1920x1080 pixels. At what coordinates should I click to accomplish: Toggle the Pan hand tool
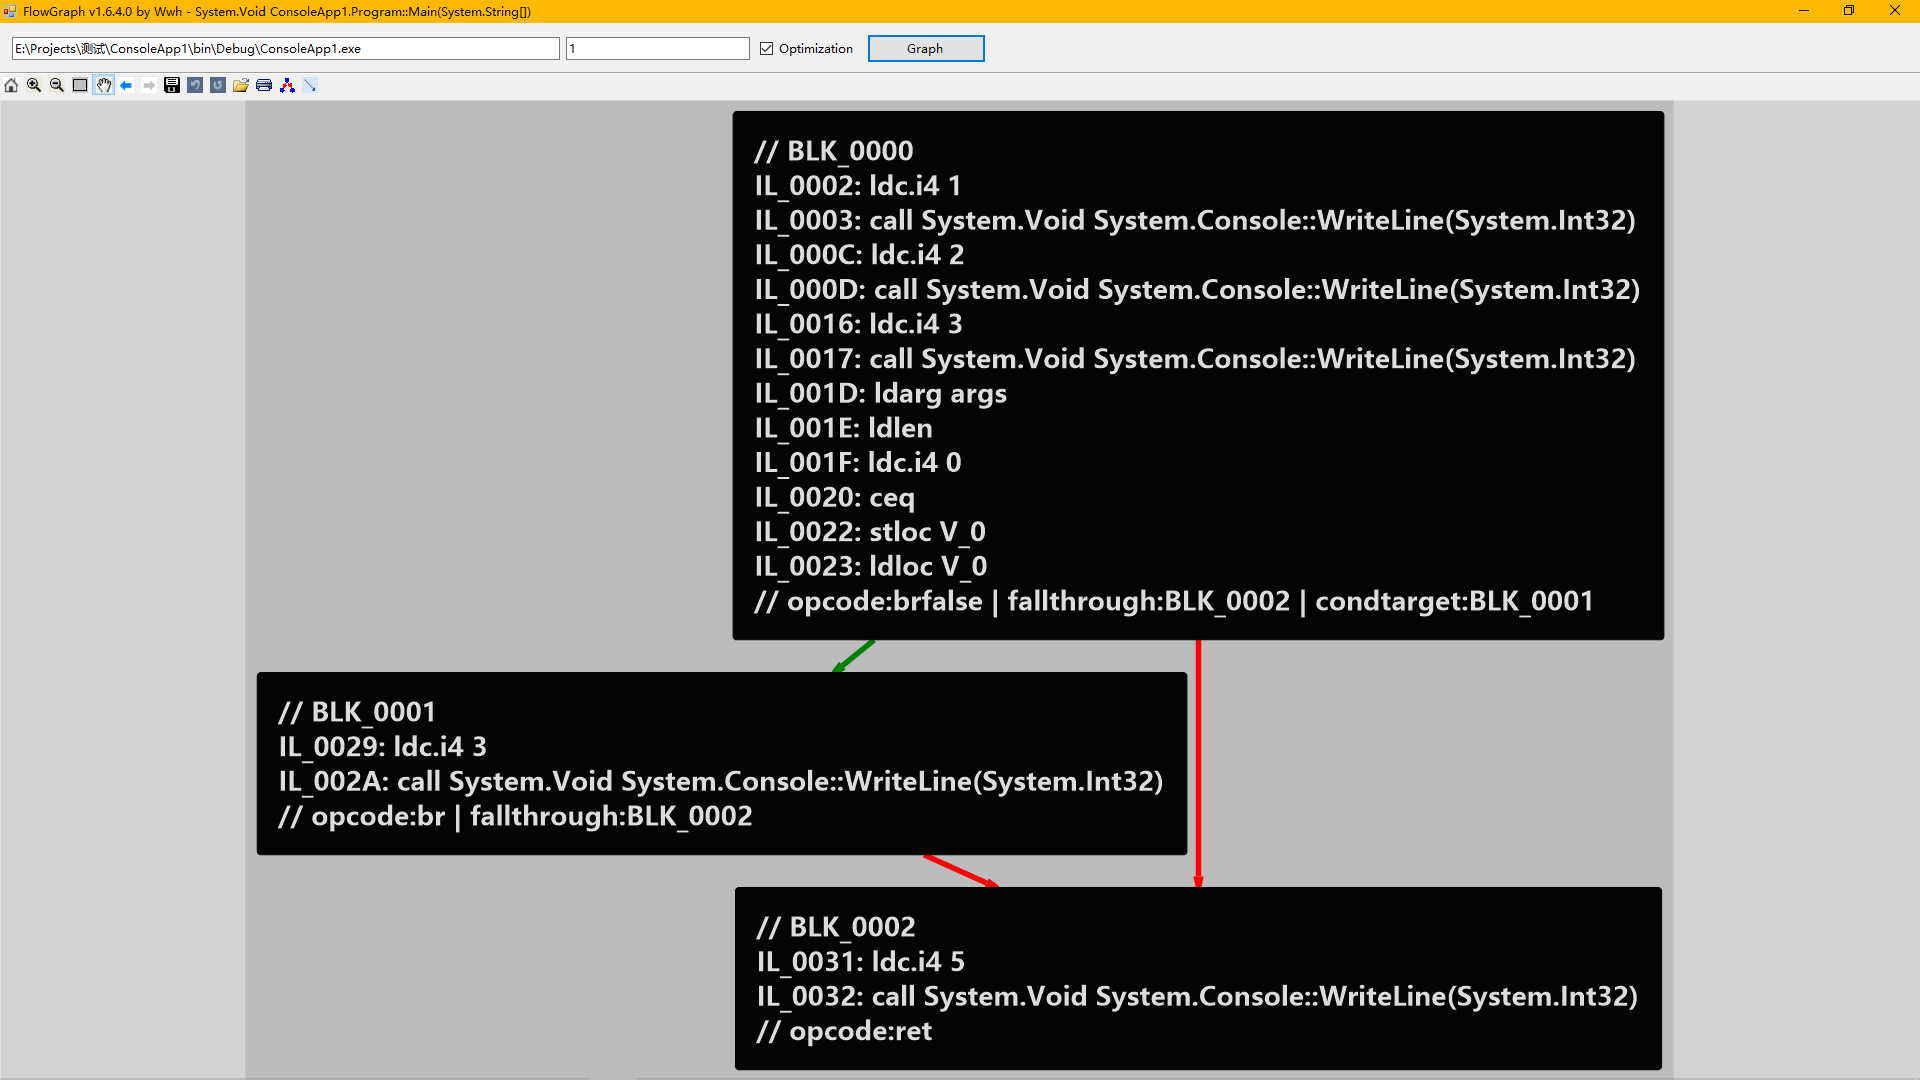coord(103,85)
